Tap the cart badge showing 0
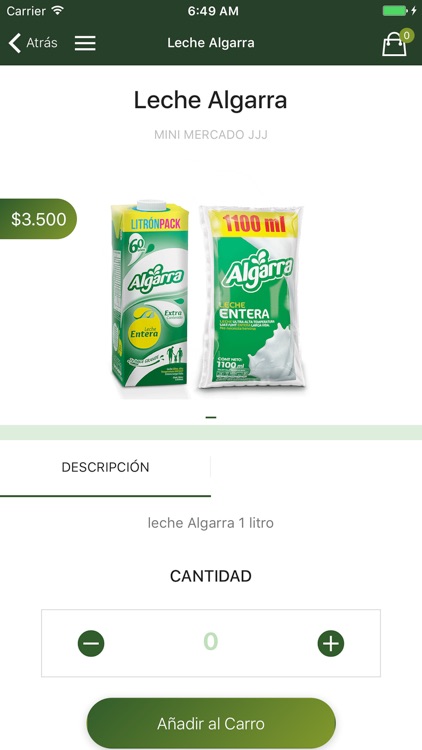This screenshot has height=750, width=422. (x=407, y=35)
